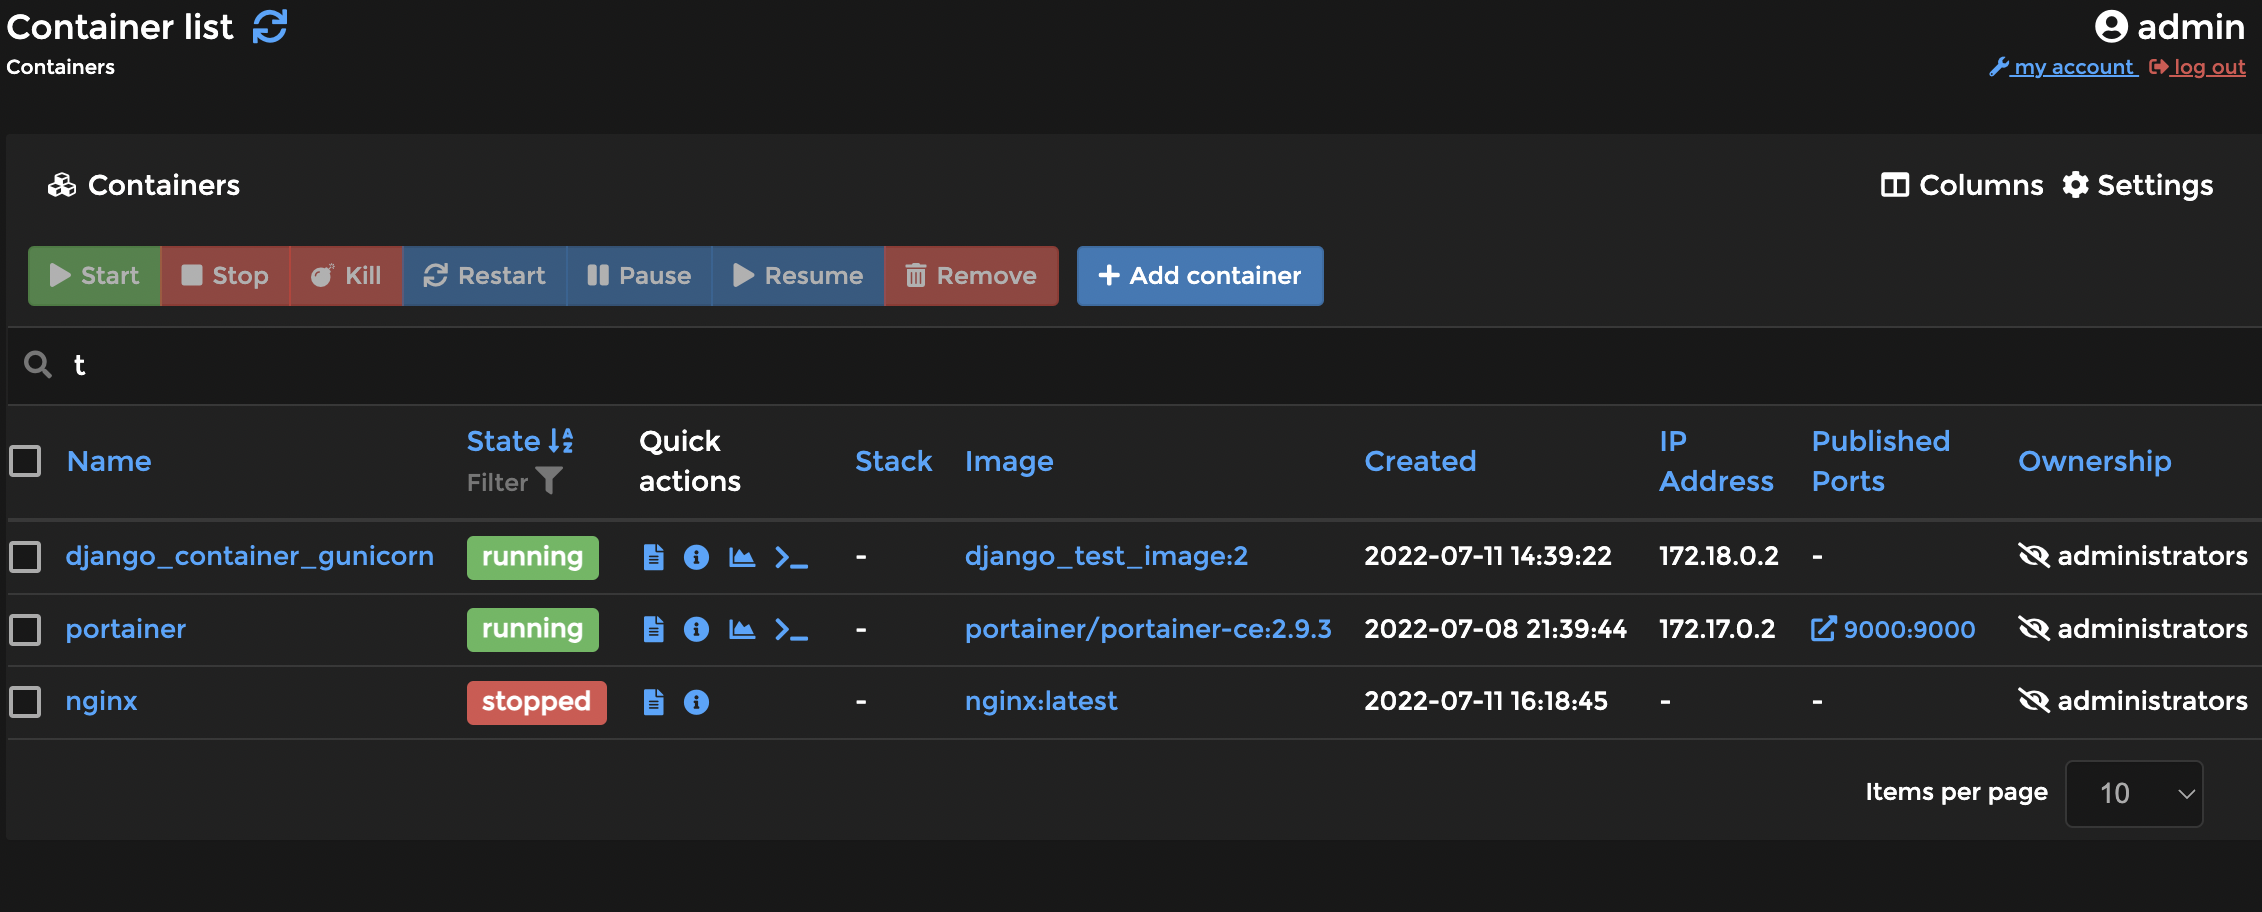Image resolution: width=2262 pixels, height=912 pixels.
Task: Check the nginx row checkbox
Action: [25, 702]
